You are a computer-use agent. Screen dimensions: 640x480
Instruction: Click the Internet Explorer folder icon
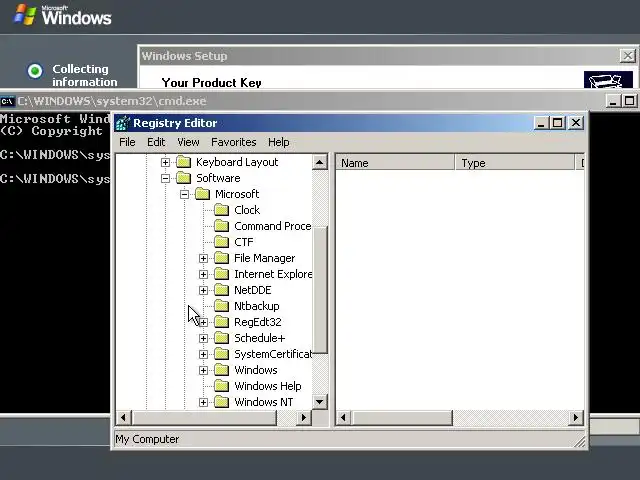(222, 274)
